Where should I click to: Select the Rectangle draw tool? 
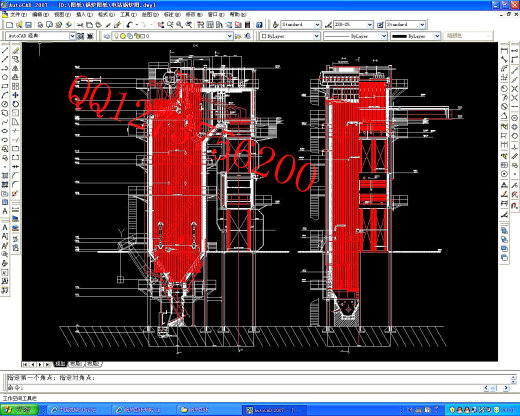(5, 86)
